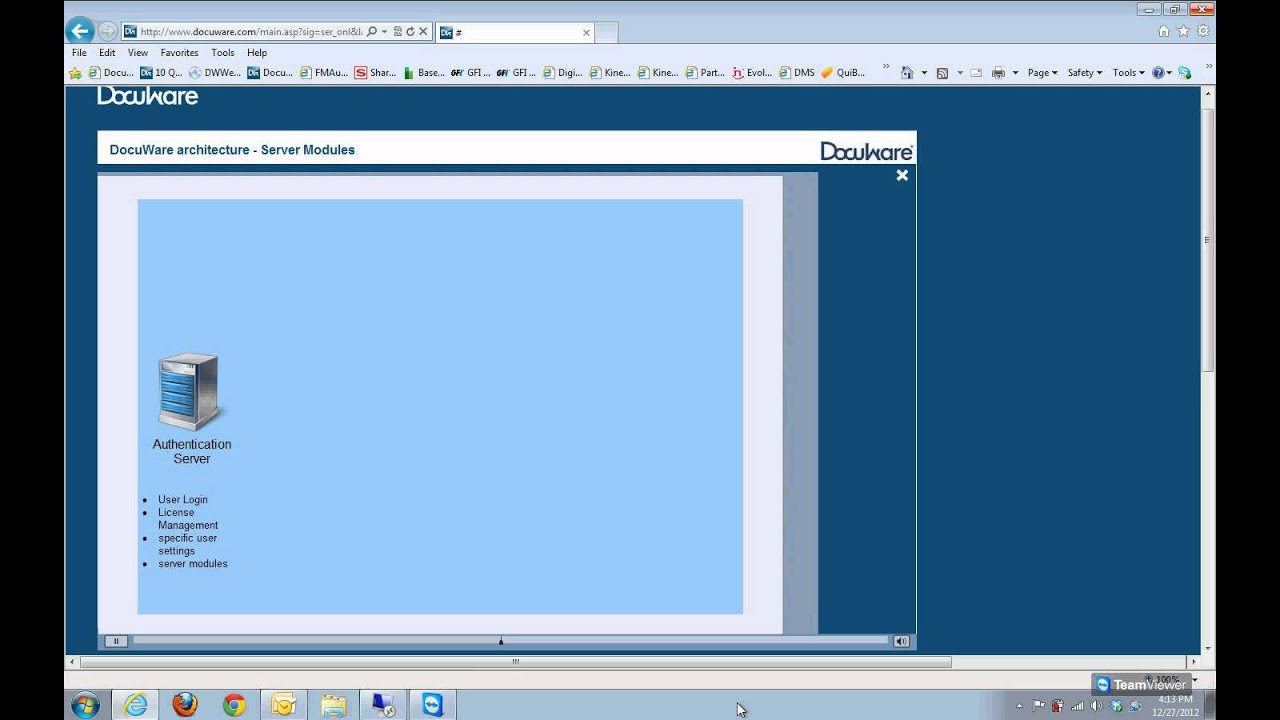The image size is (1280, 720).
Task: Open the DWWe... favorites bar link
Action: 215,73
